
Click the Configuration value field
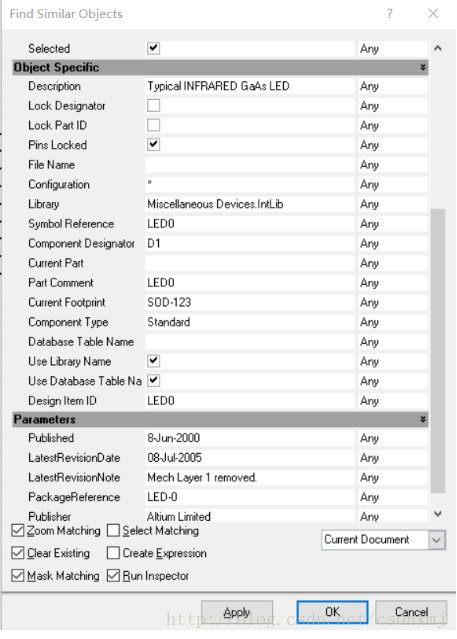249,184
